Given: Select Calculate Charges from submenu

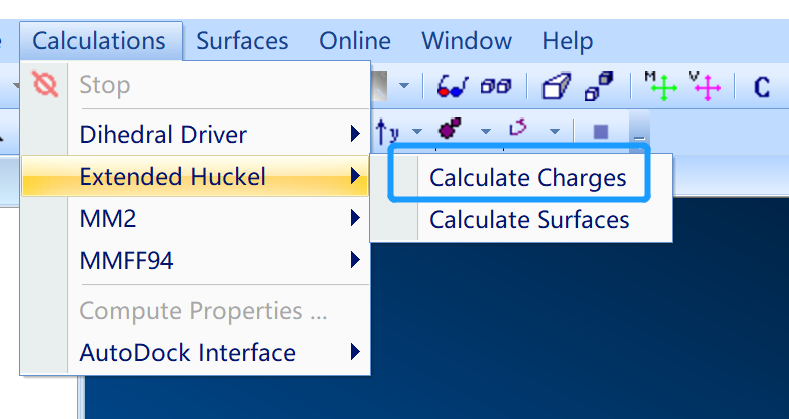Looking at the screenshot, I should (527, 178).
